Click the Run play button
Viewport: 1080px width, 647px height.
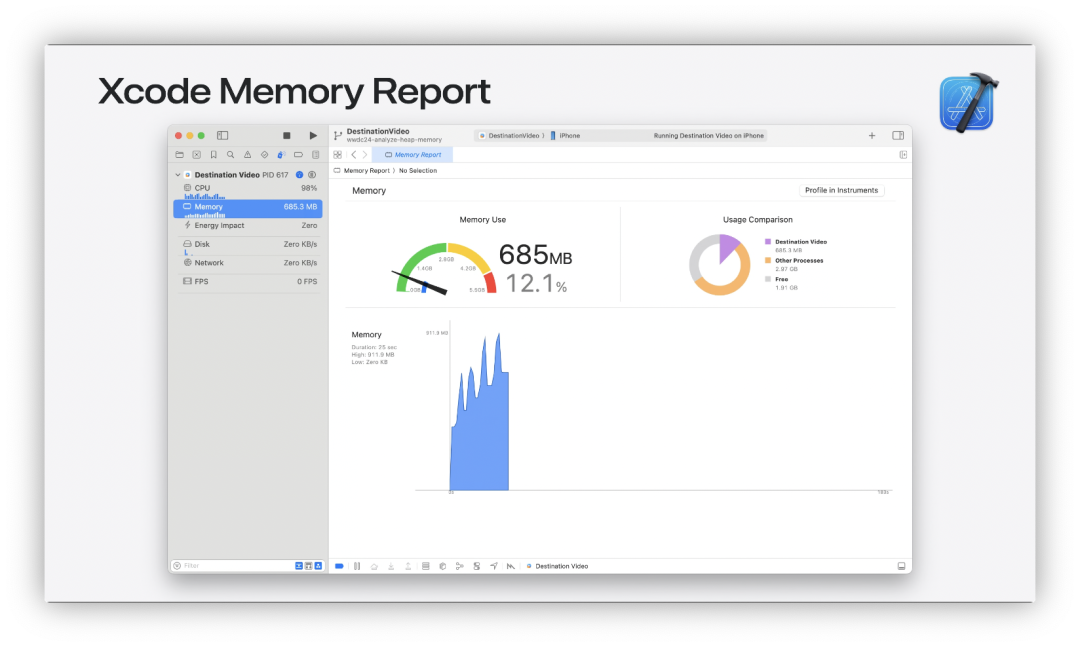tap(313, 136)
